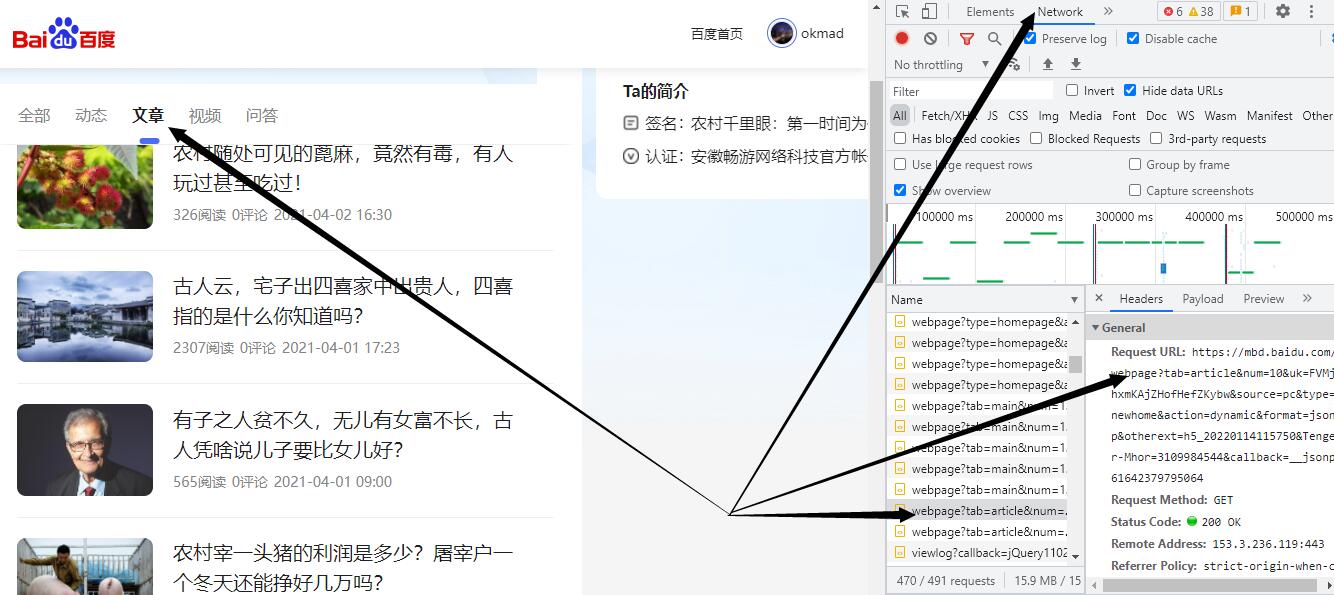Viewport: 1334px width, 595px height.
Task: Switch to the 问答 tab
Action: (x=262, y=115)
